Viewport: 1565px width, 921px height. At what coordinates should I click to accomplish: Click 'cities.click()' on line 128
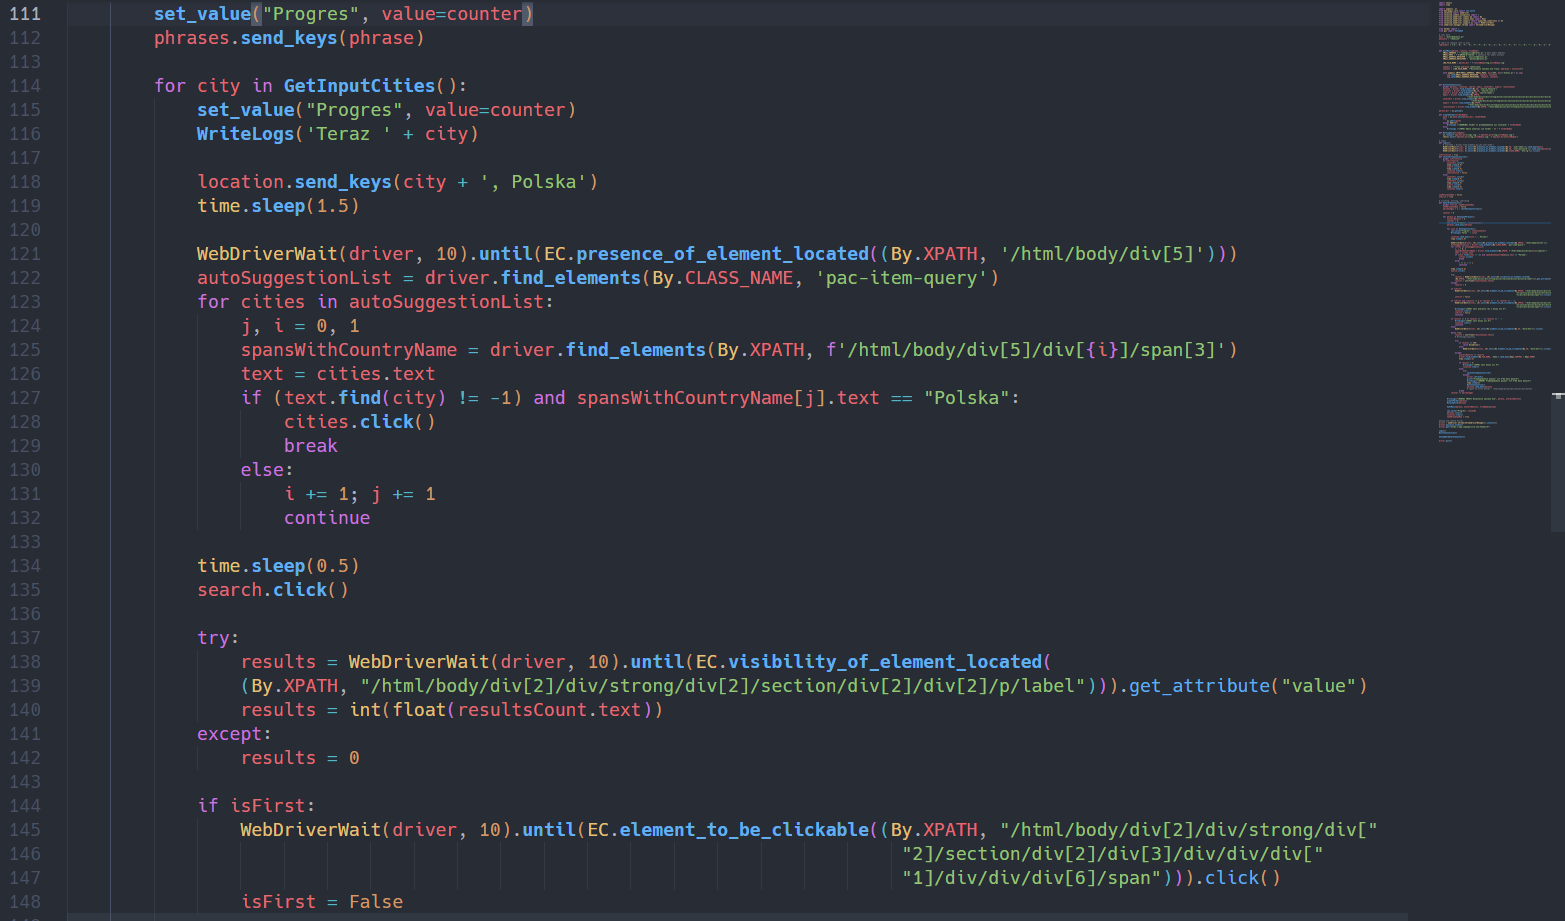[x=359, y=422]
